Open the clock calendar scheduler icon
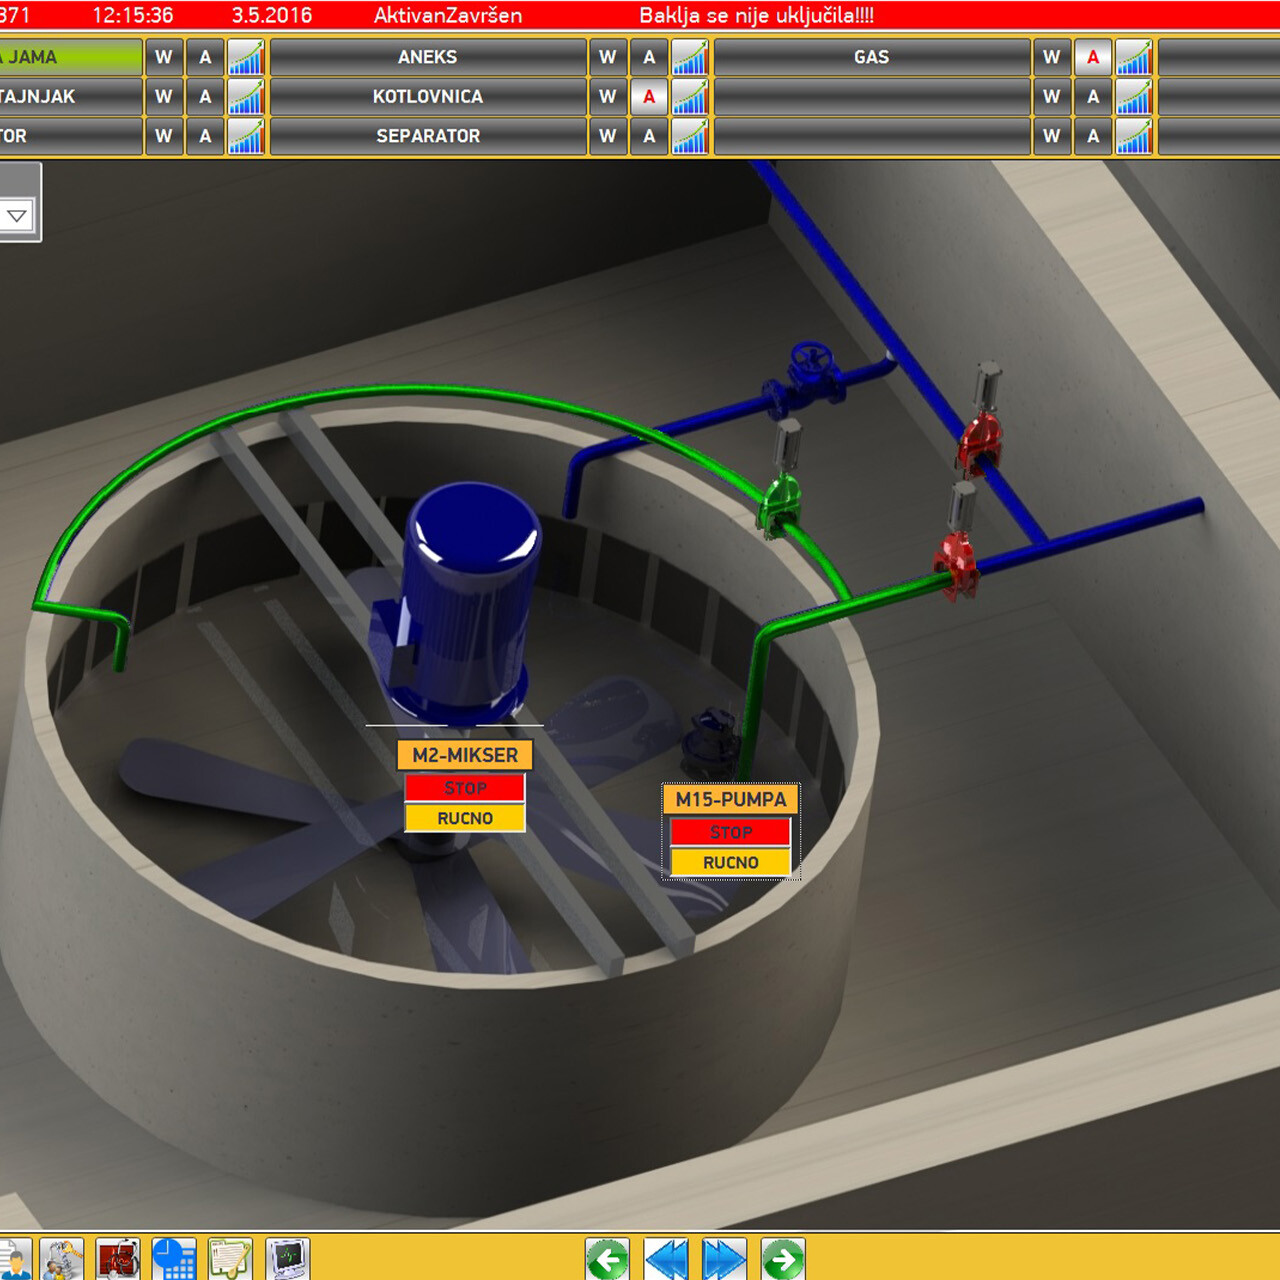 coord(174,1259)
